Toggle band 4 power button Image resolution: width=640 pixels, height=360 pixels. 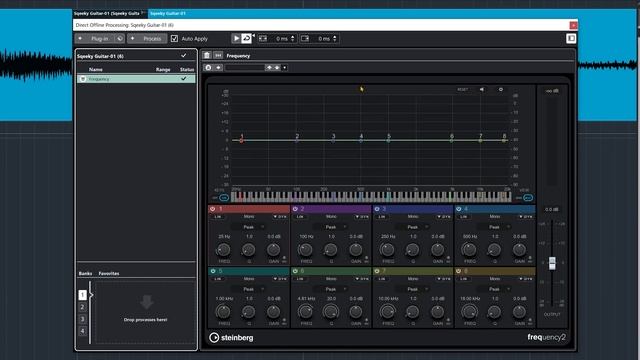tap(459, 209)
